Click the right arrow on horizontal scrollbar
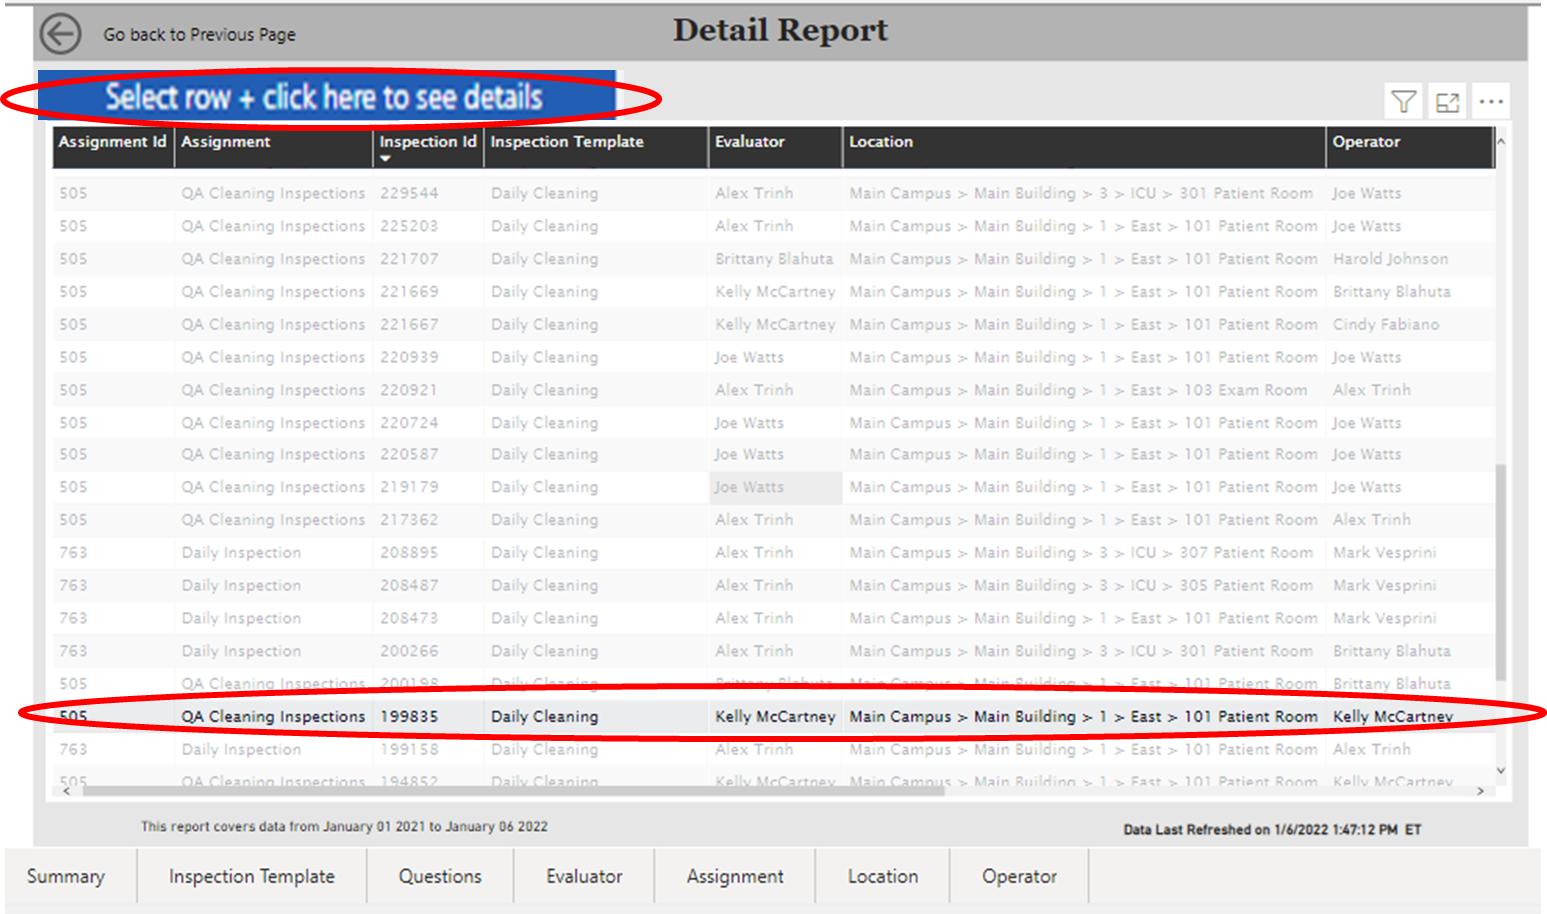This screenshot has height=914, width=1547. pos(1481,790)
